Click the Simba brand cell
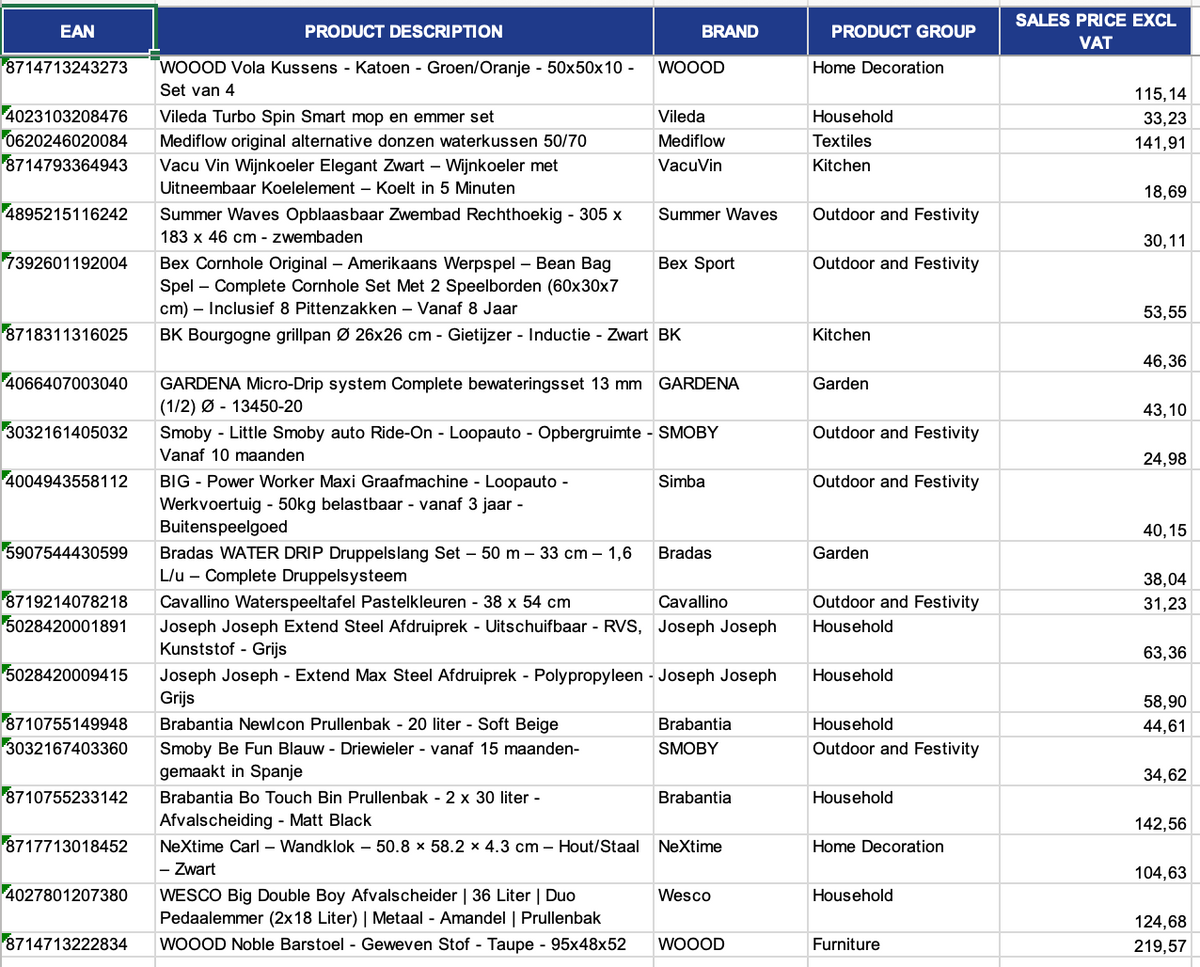This screenshot has width=1200, height=967. click(730, 505)
